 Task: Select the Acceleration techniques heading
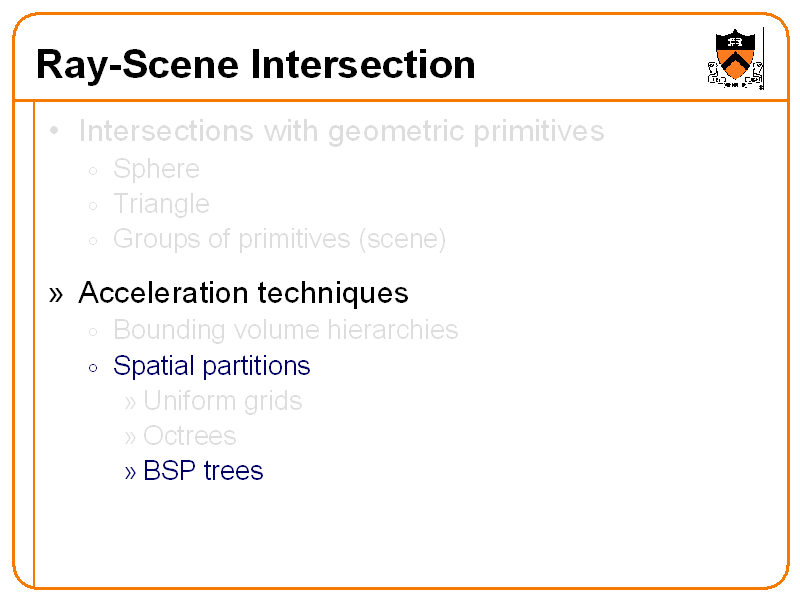coord(243,293)
